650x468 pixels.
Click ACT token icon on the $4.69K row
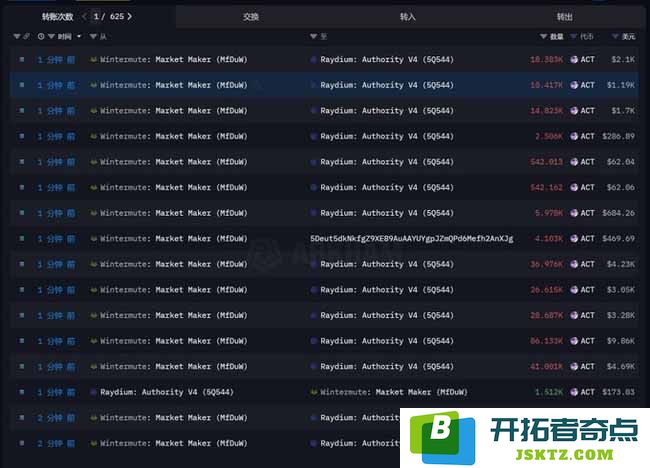(574, 366)
